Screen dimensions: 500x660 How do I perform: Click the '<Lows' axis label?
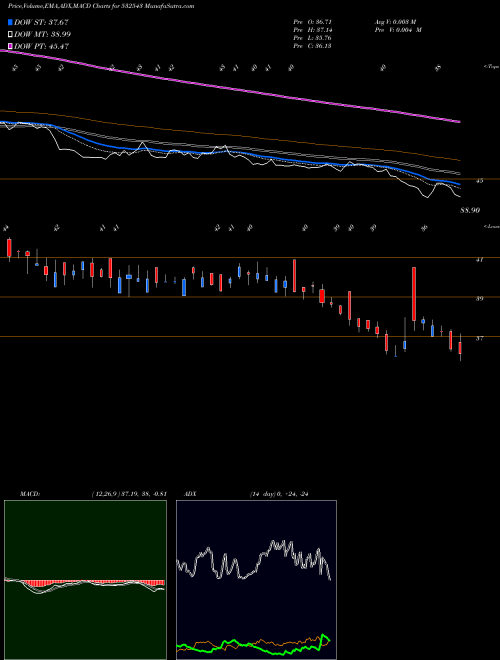[x=491, y=226]
